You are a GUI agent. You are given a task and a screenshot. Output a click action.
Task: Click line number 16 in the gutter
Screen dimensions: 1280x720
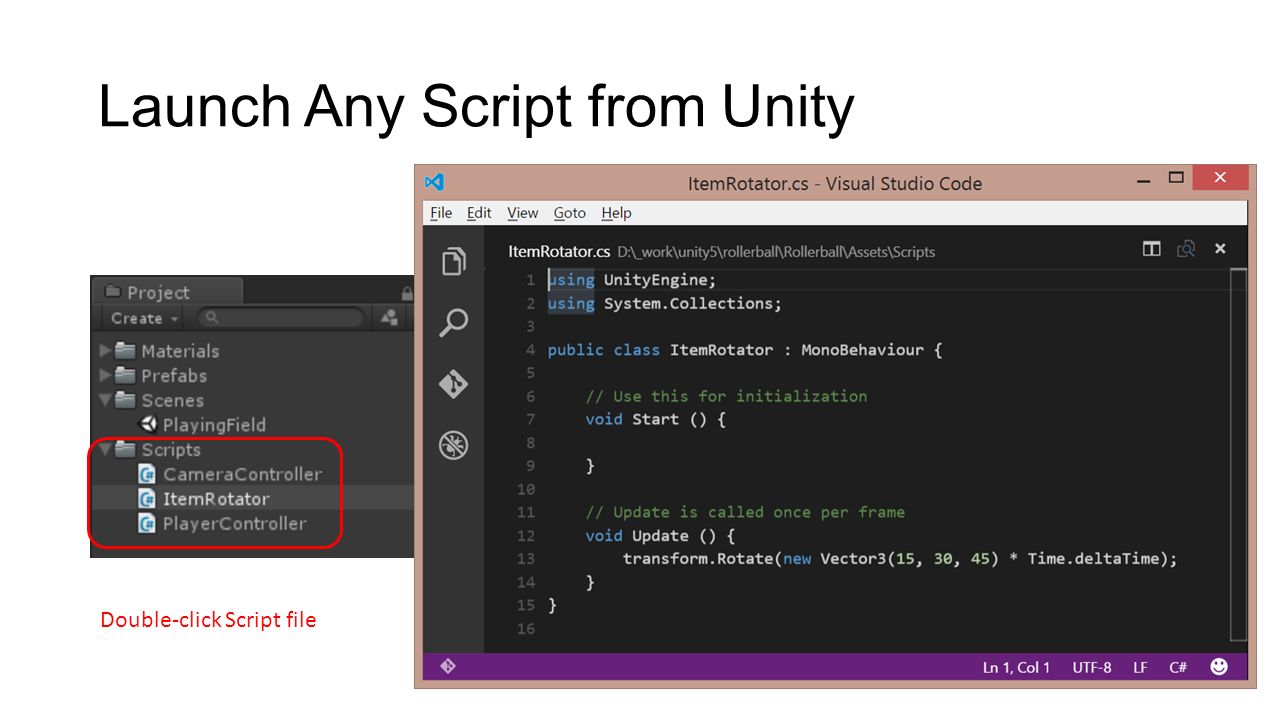pos(526,629)
